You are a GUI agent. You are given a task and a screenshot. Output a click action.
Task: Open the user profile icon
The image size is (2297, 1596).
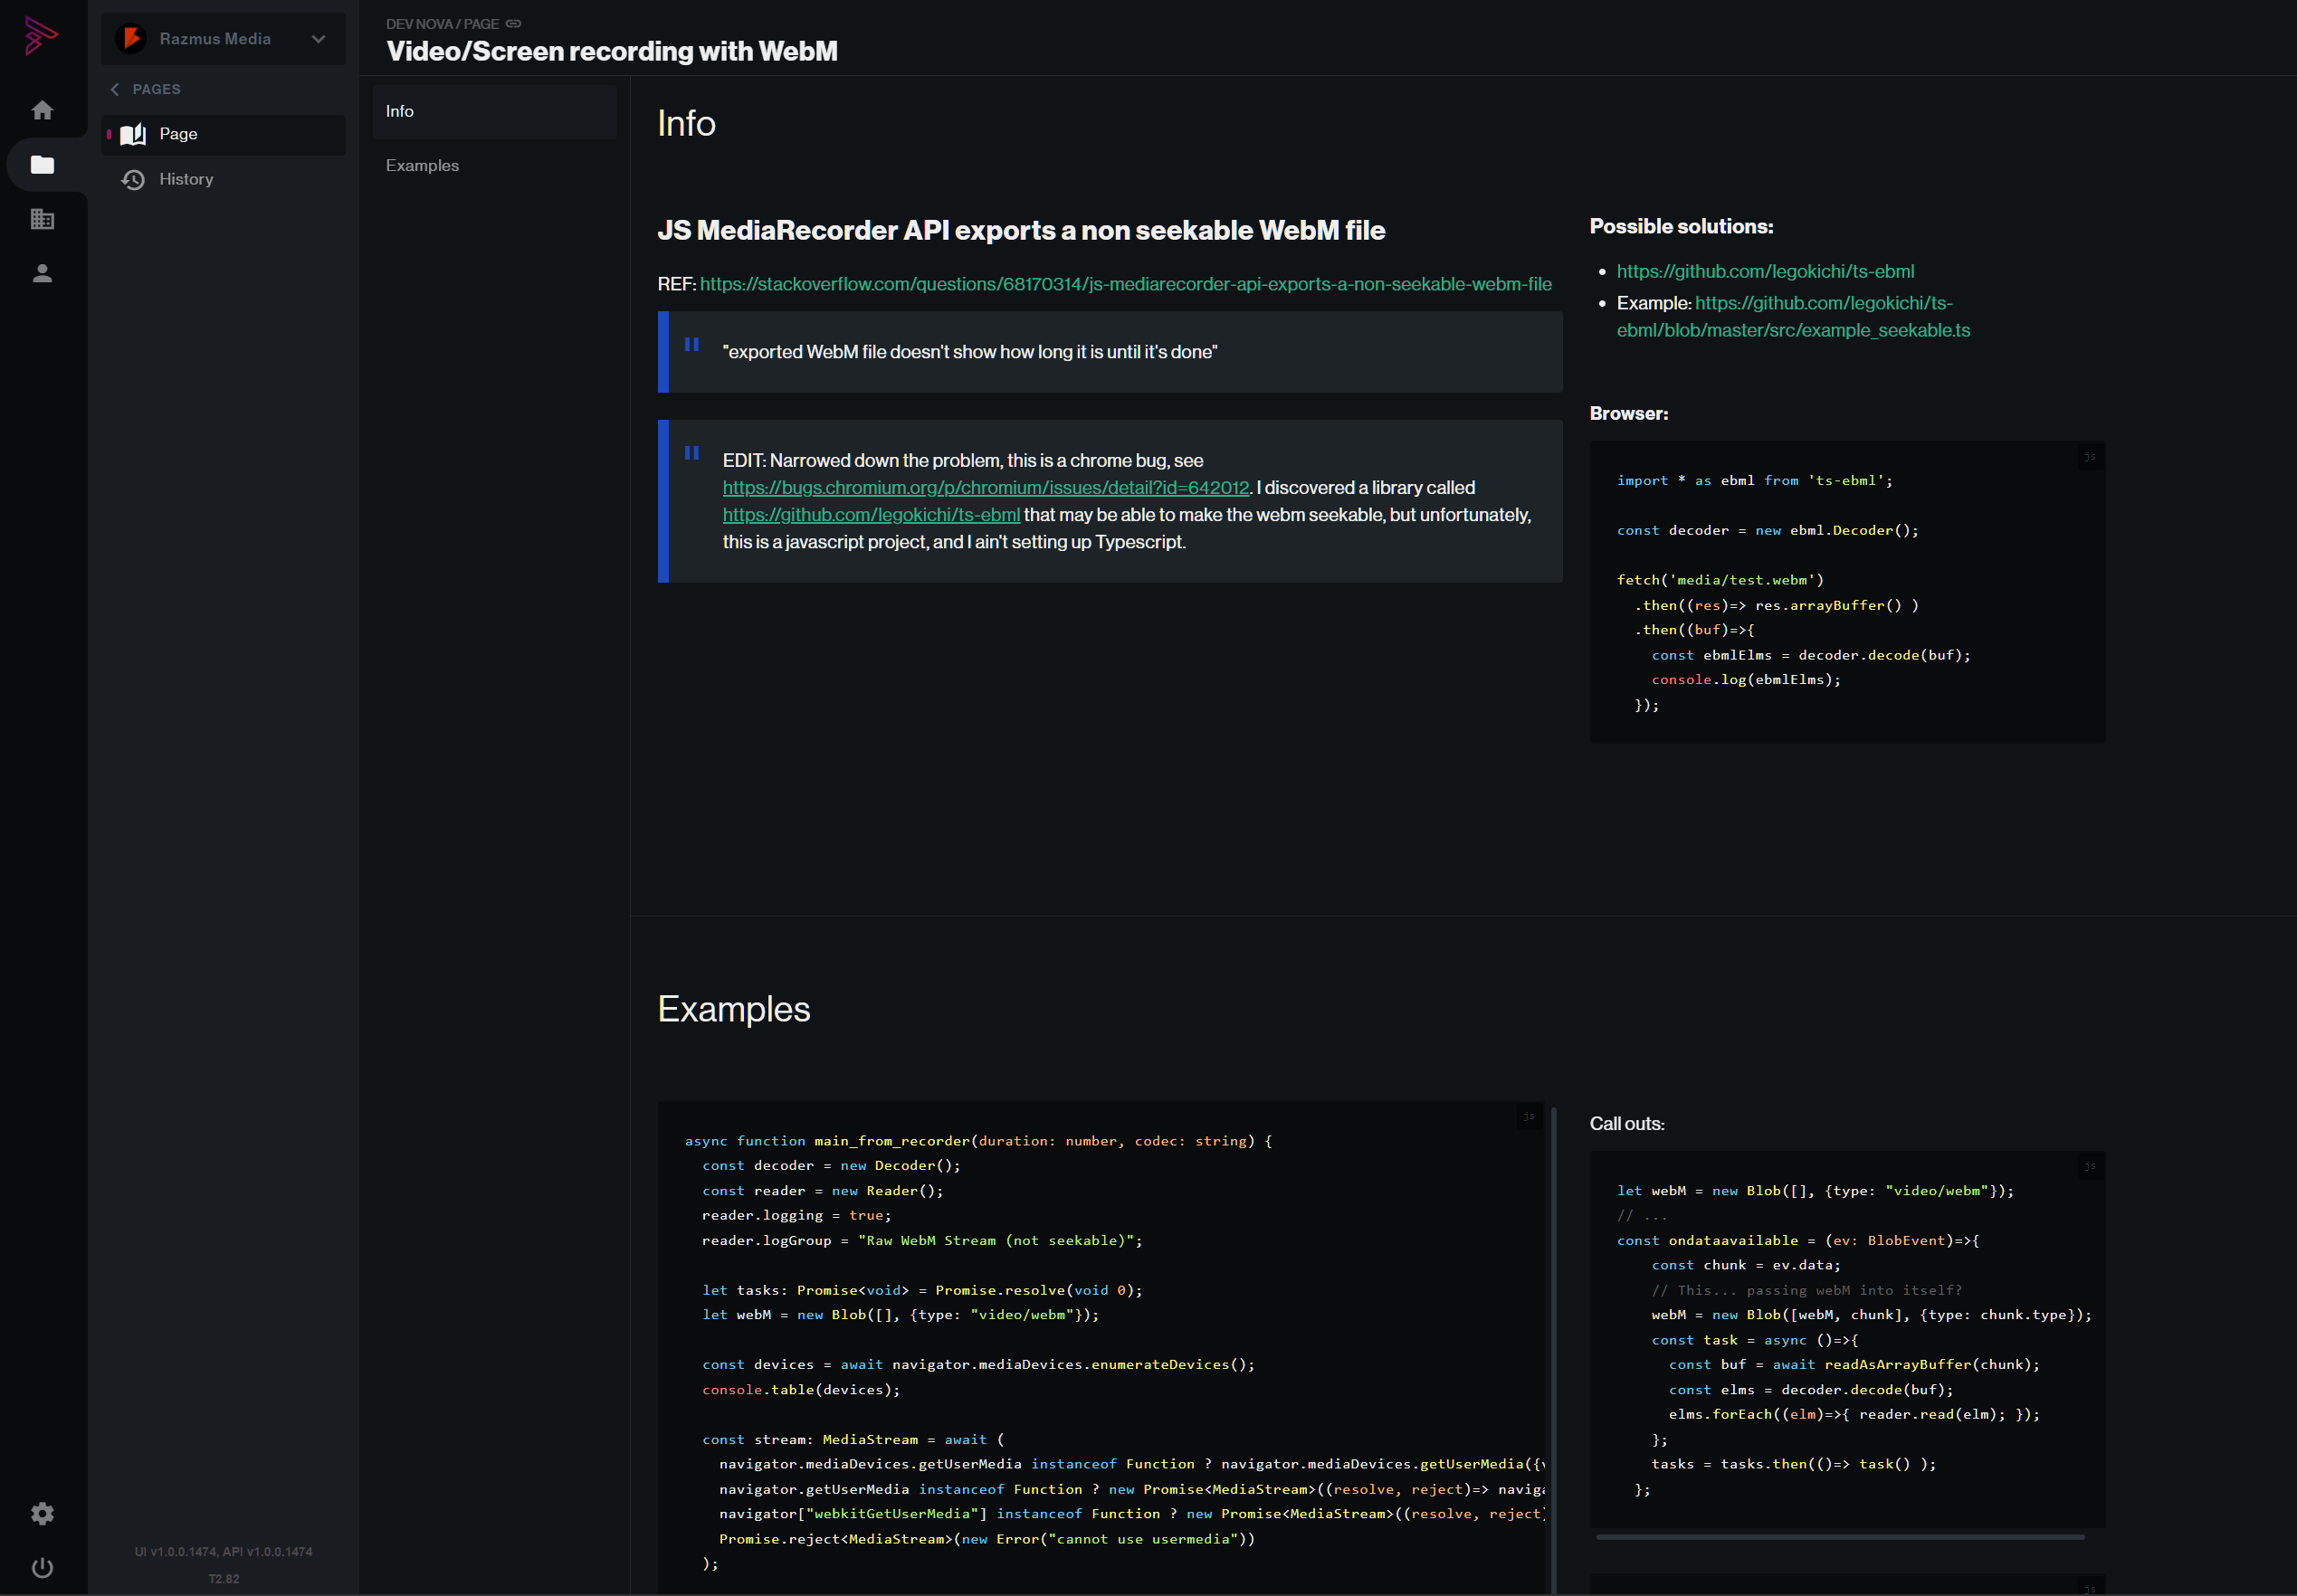[x=42, y=273]
